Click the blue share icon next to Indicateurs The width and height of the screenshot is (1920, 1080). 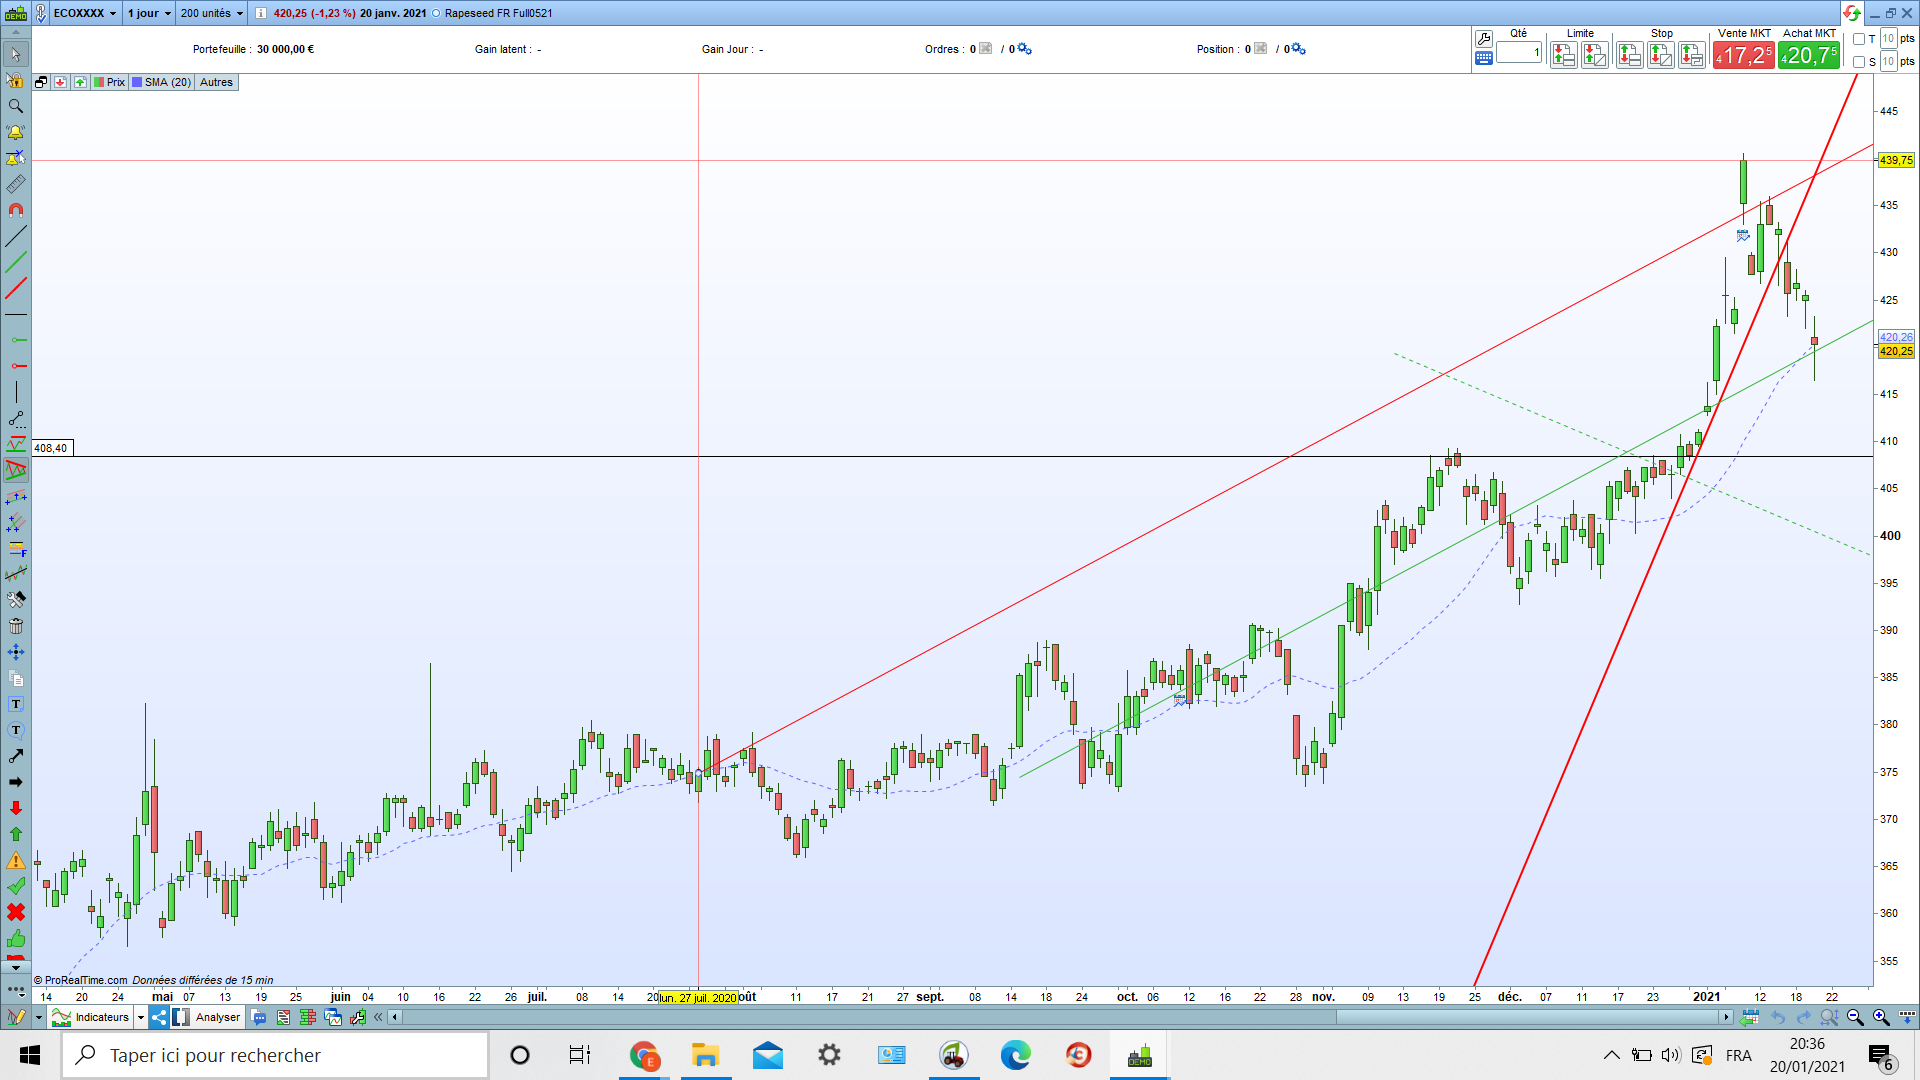159,1017
